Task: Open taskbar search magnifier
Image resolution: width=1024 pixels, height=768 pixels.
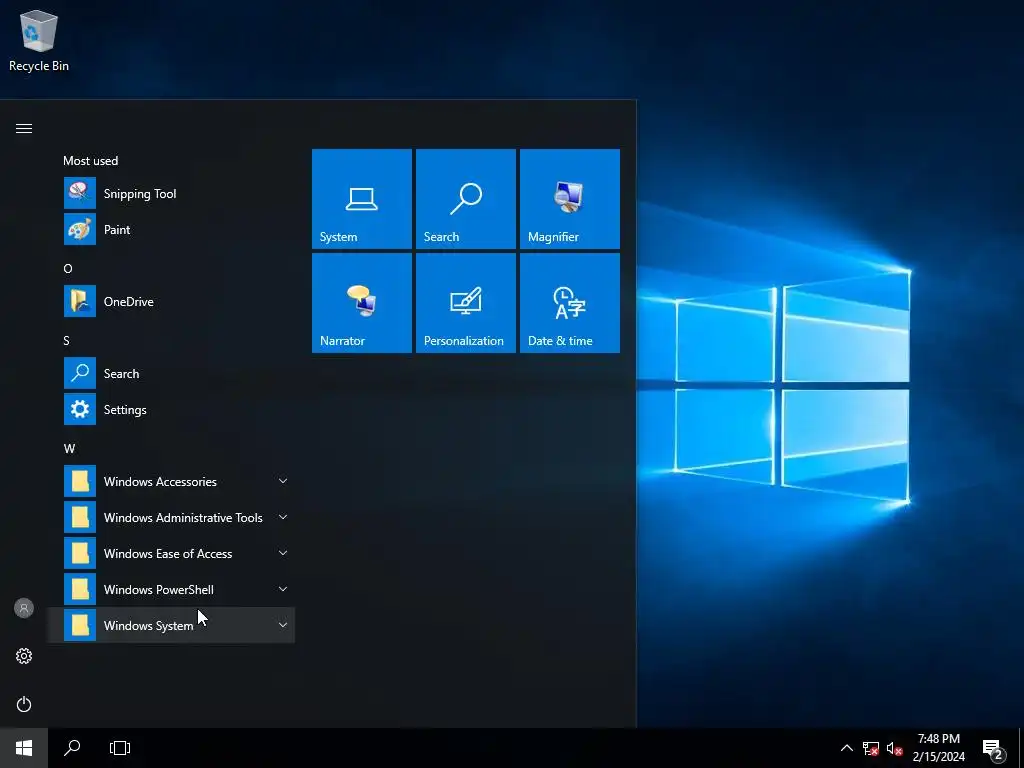Action: point(72,748)
